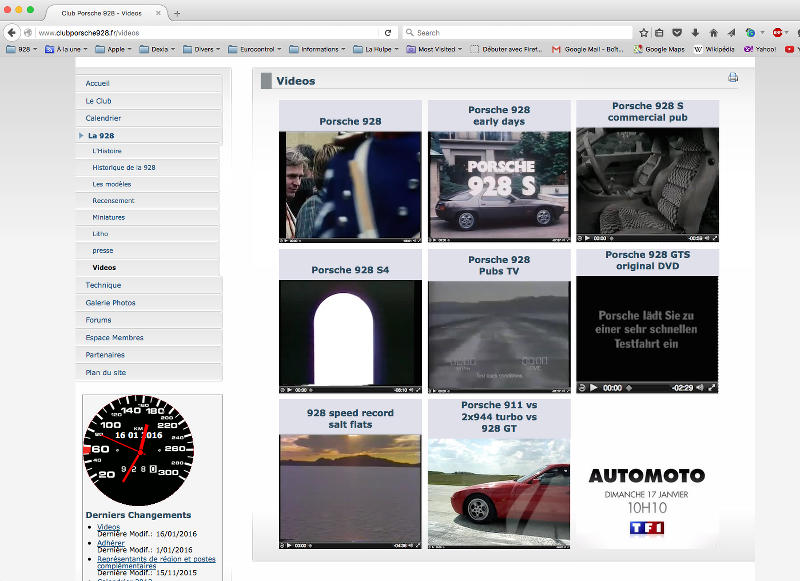Expand the 928 S commercial pub video to fullscreen
Screen dimensions: 800x581
coord(715,238)
